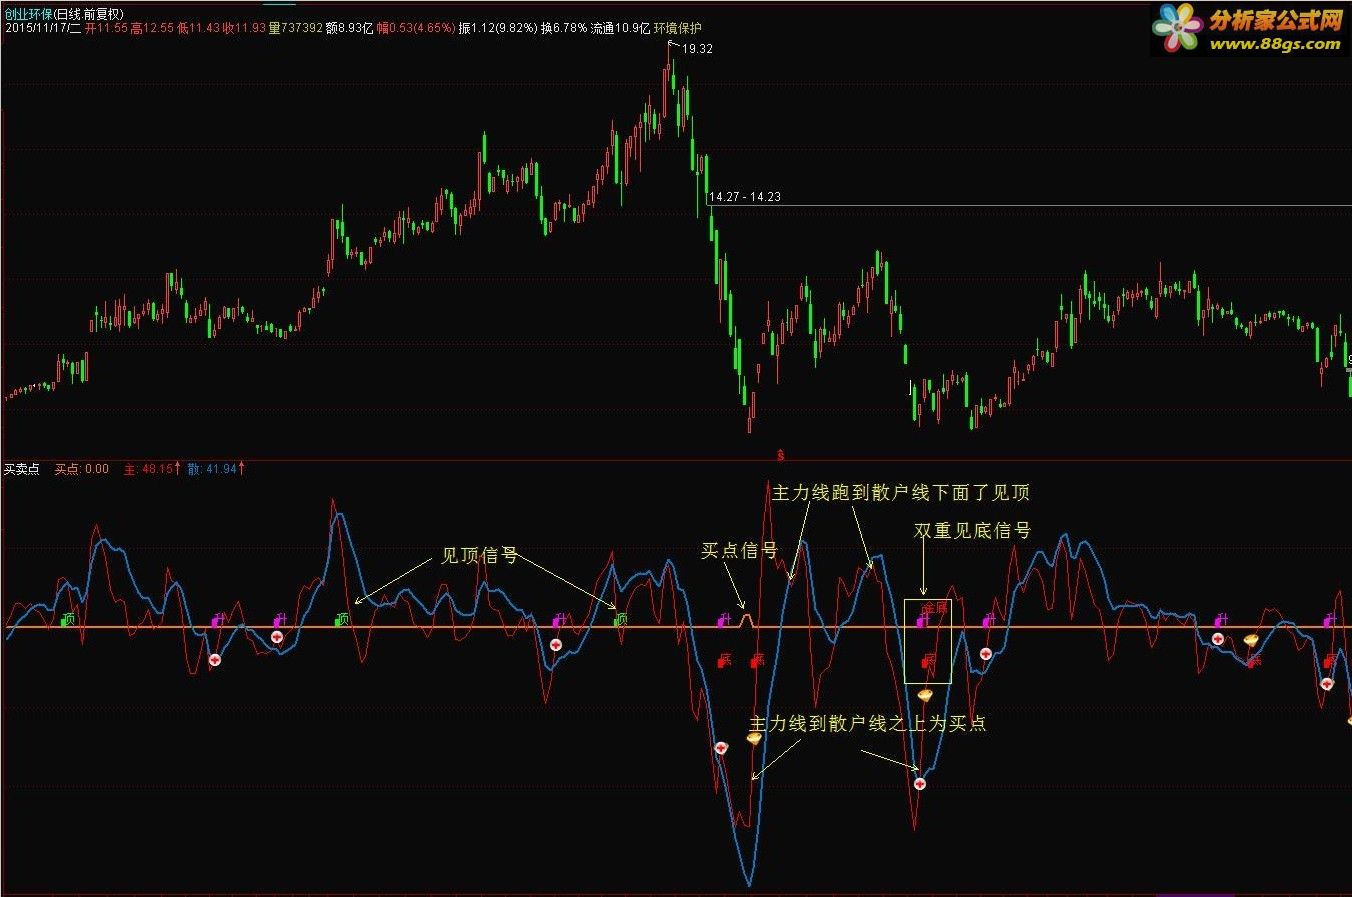This screenshot has height=897, width=1352.
Task: Click the open price 开11.55
Action: [106, 28]
